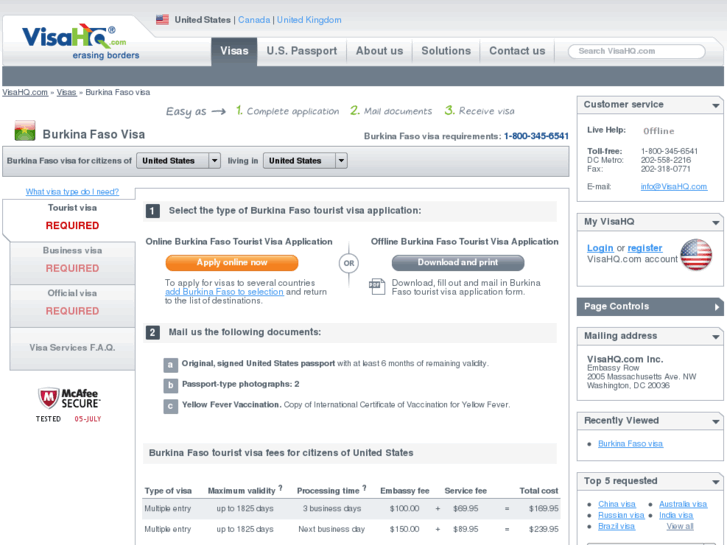Open China visa link
This screenshot has width=727, height=545.
pyautogui.click(x=617, y=504)
